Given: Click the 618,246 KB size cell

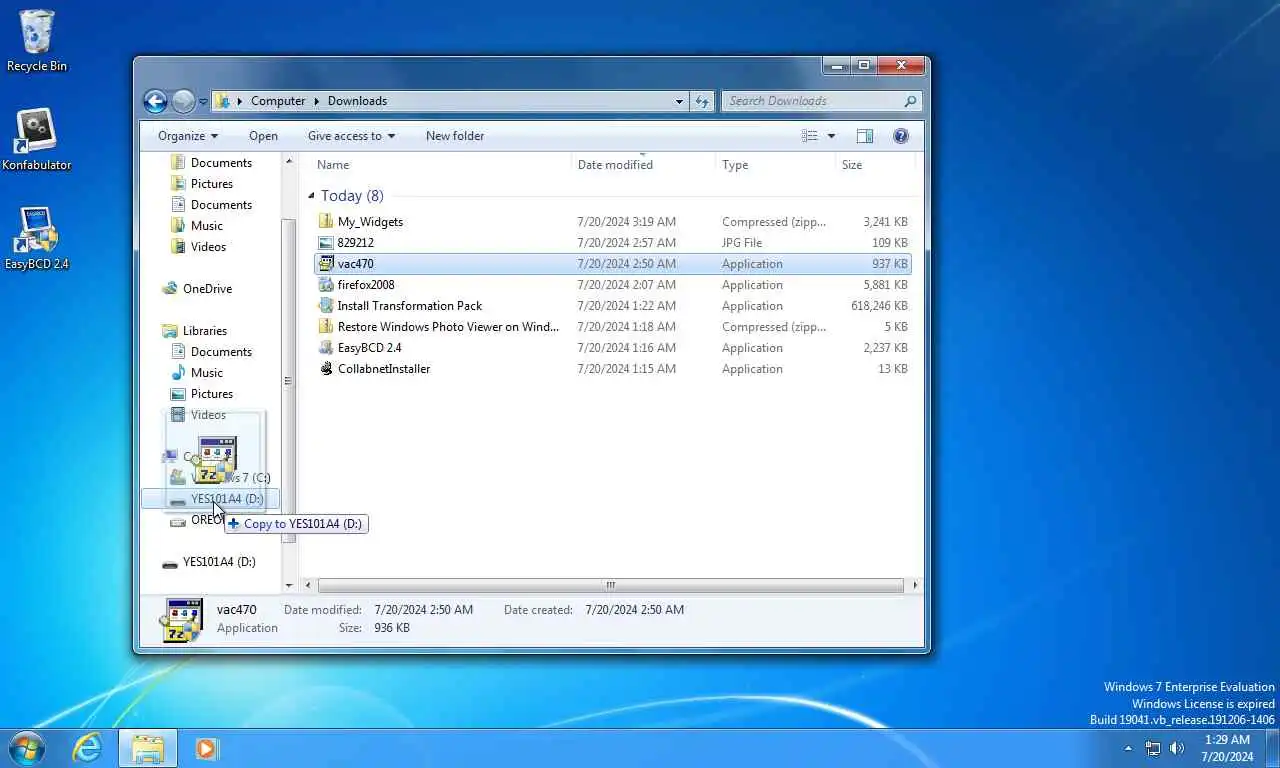Looking at the screenshot, I should (x=879, y=306).
